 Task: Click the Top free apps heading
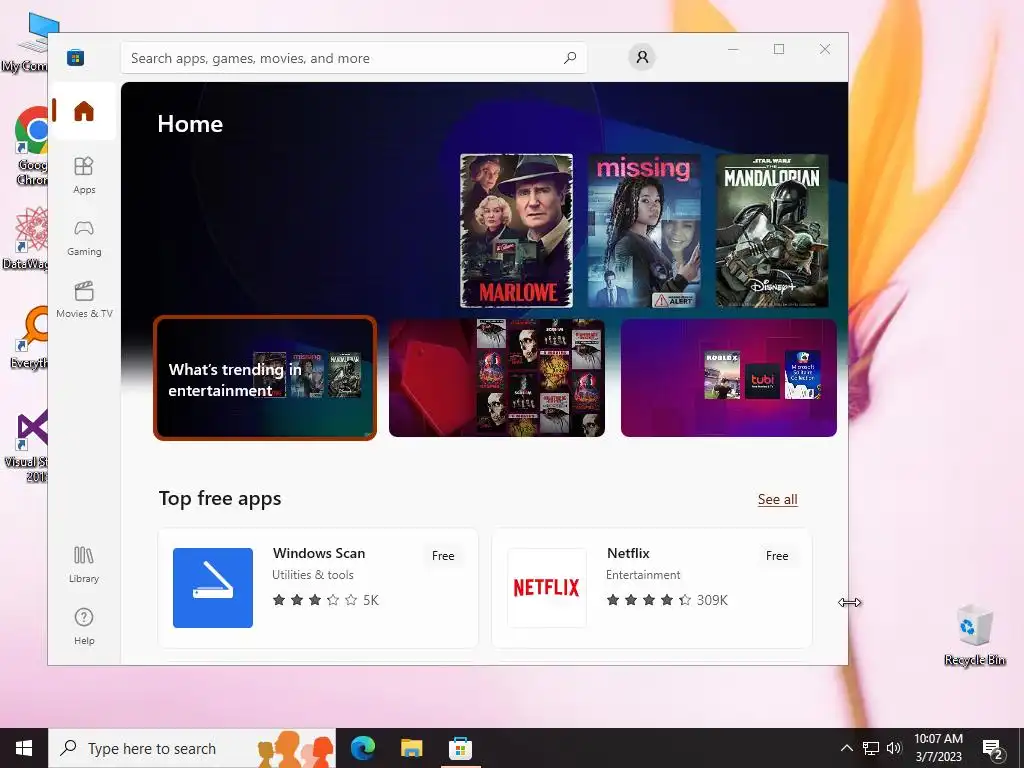tap(219, 498)
